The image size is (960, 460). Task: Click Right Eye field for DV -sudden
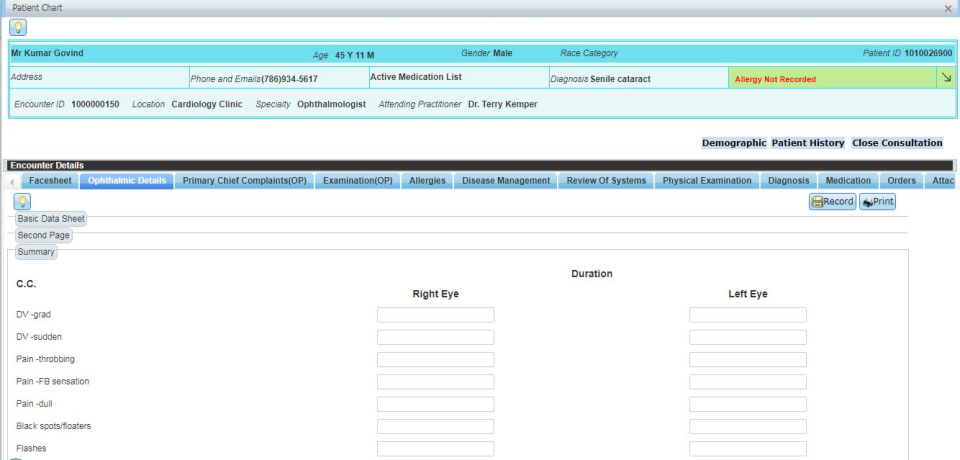pyautogui.click(x=435, y=337)
